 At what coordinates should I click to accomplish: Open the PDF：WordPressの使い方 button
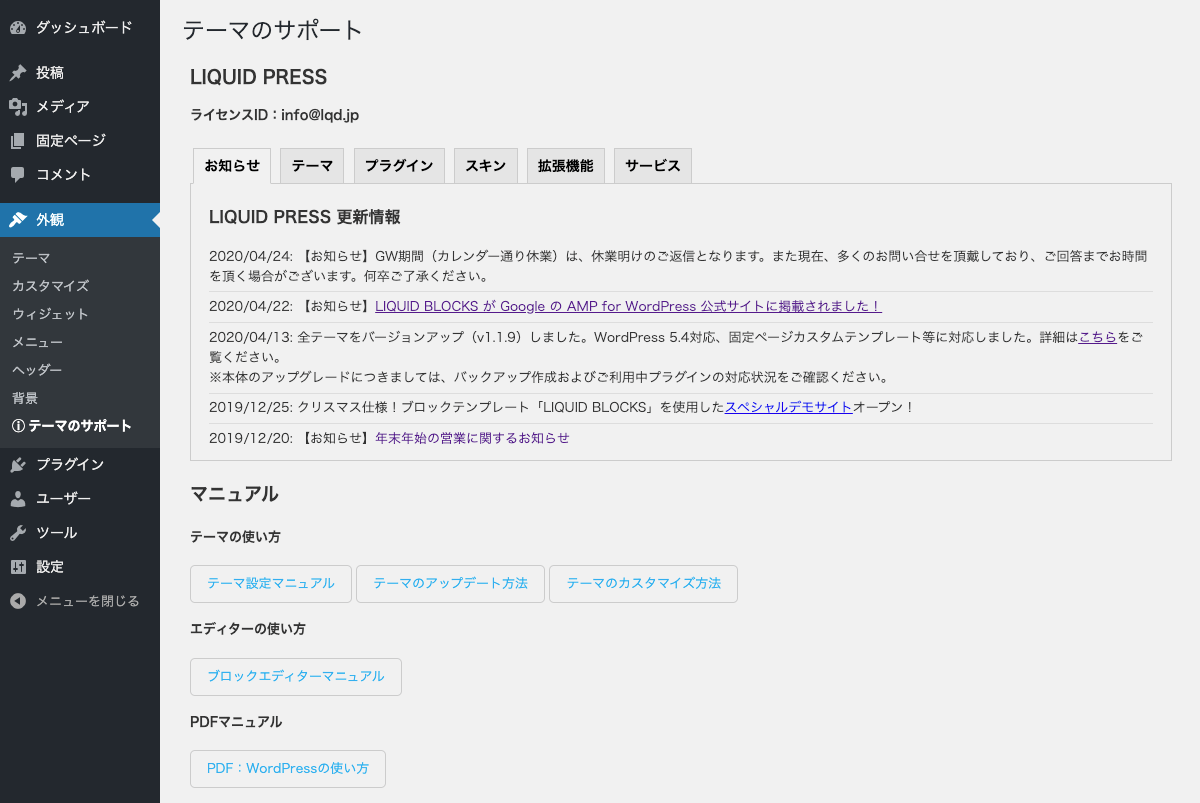coord(288,769)
